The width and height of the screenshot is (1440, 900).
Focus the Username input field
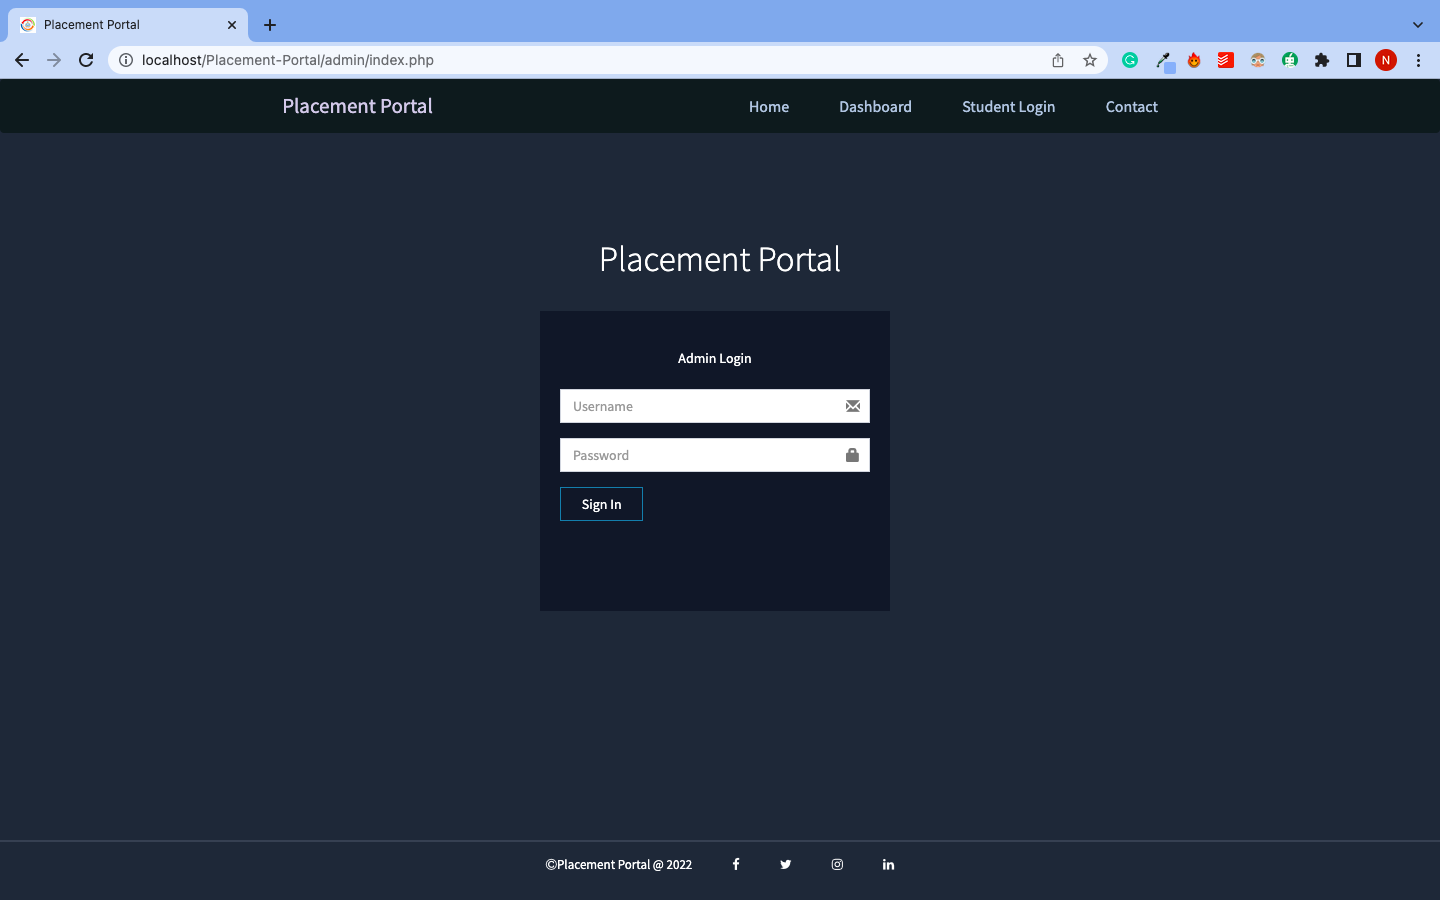(x=715, y=406)
